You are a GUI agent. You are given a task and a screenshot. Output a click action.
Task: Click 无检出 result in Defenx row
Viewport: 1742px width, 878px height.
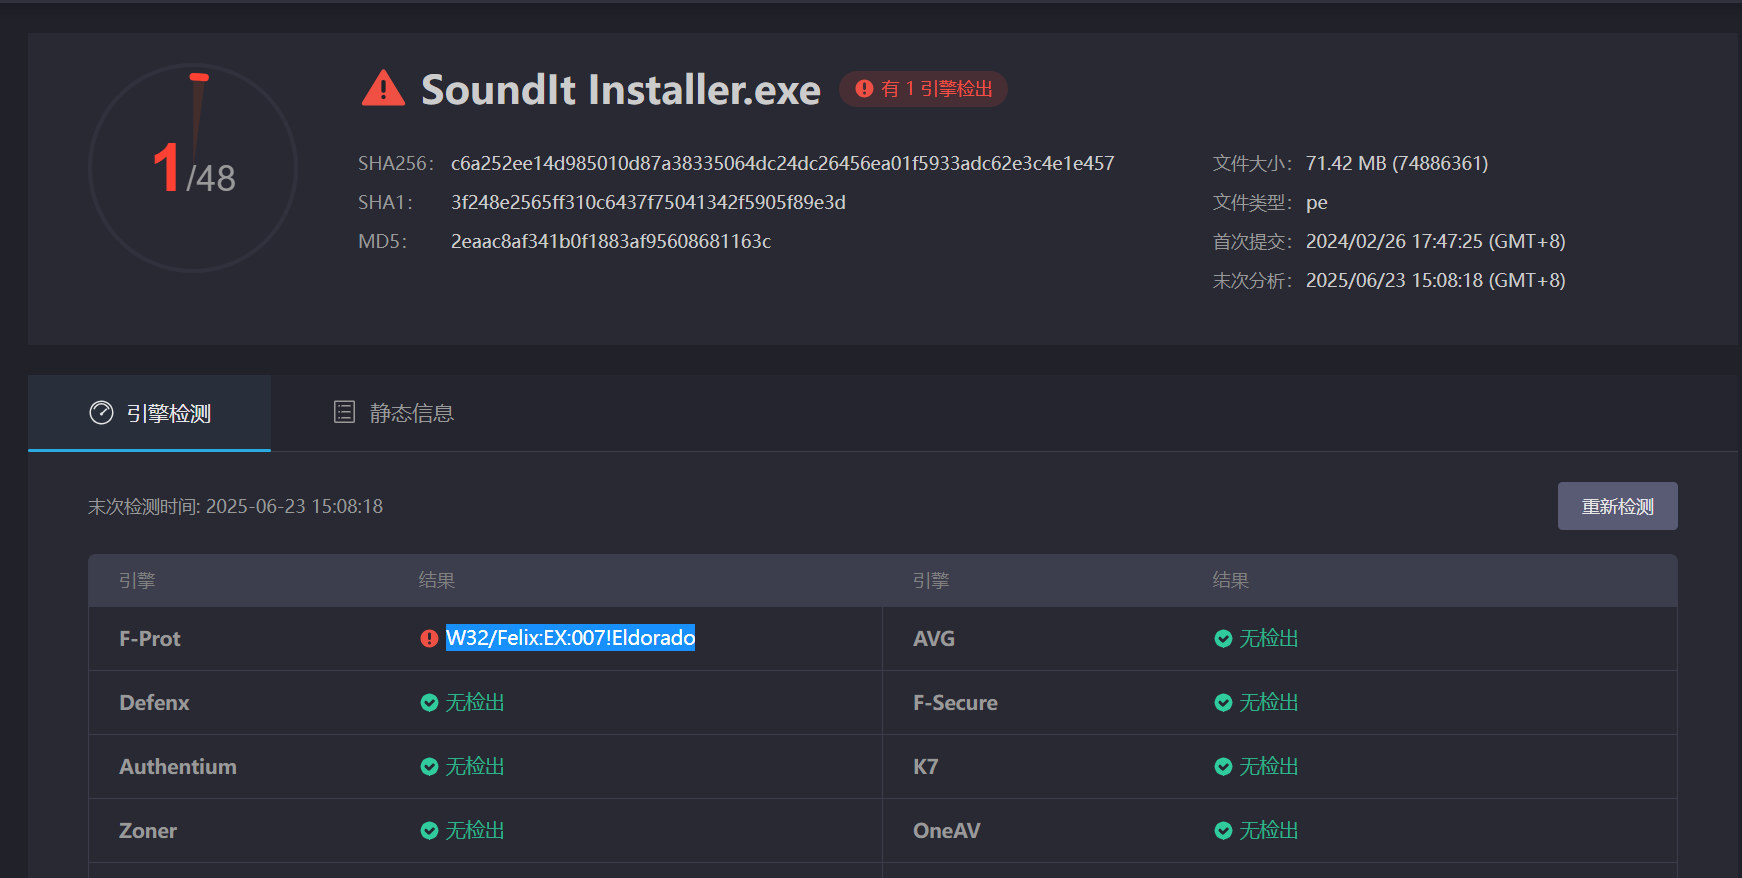(475, 702)
